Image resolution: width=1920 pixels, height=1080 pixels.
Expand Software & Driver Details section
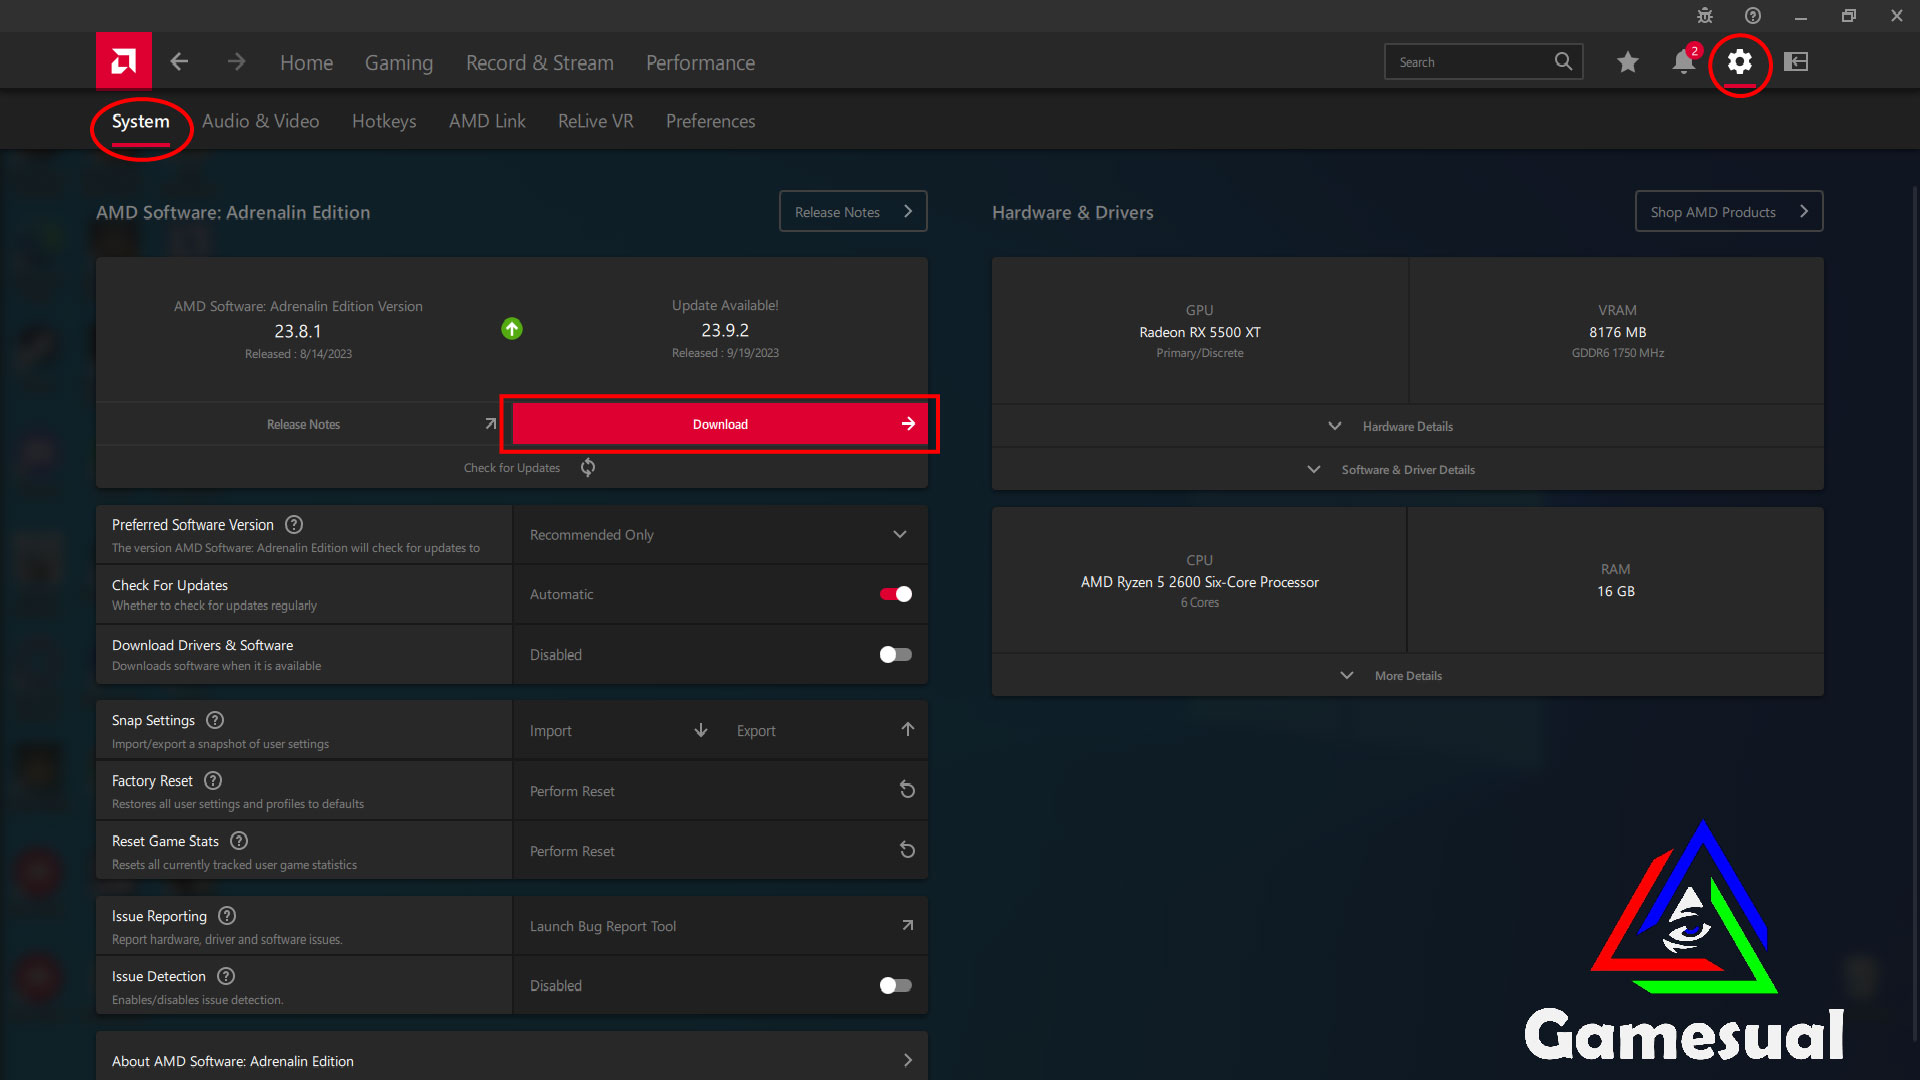point(1407,470)
